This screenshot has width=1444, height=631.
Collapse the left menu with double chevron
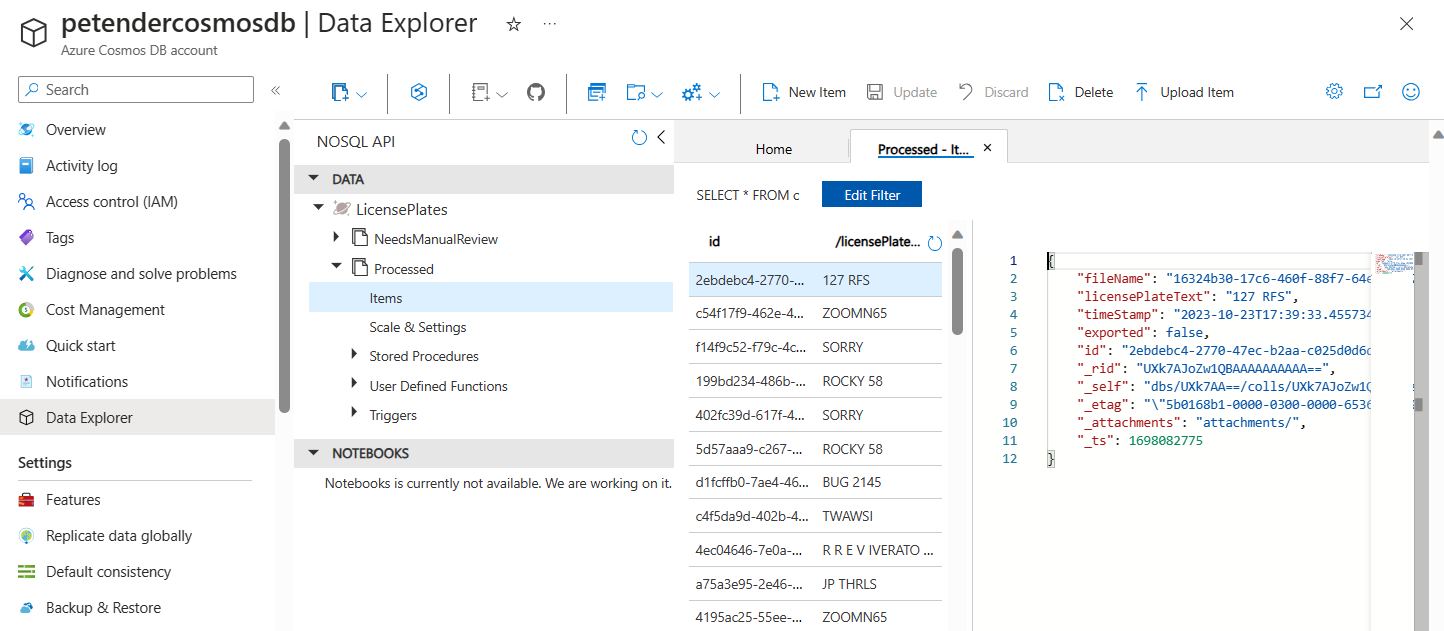pyautogui.click(x=276, y=90)
